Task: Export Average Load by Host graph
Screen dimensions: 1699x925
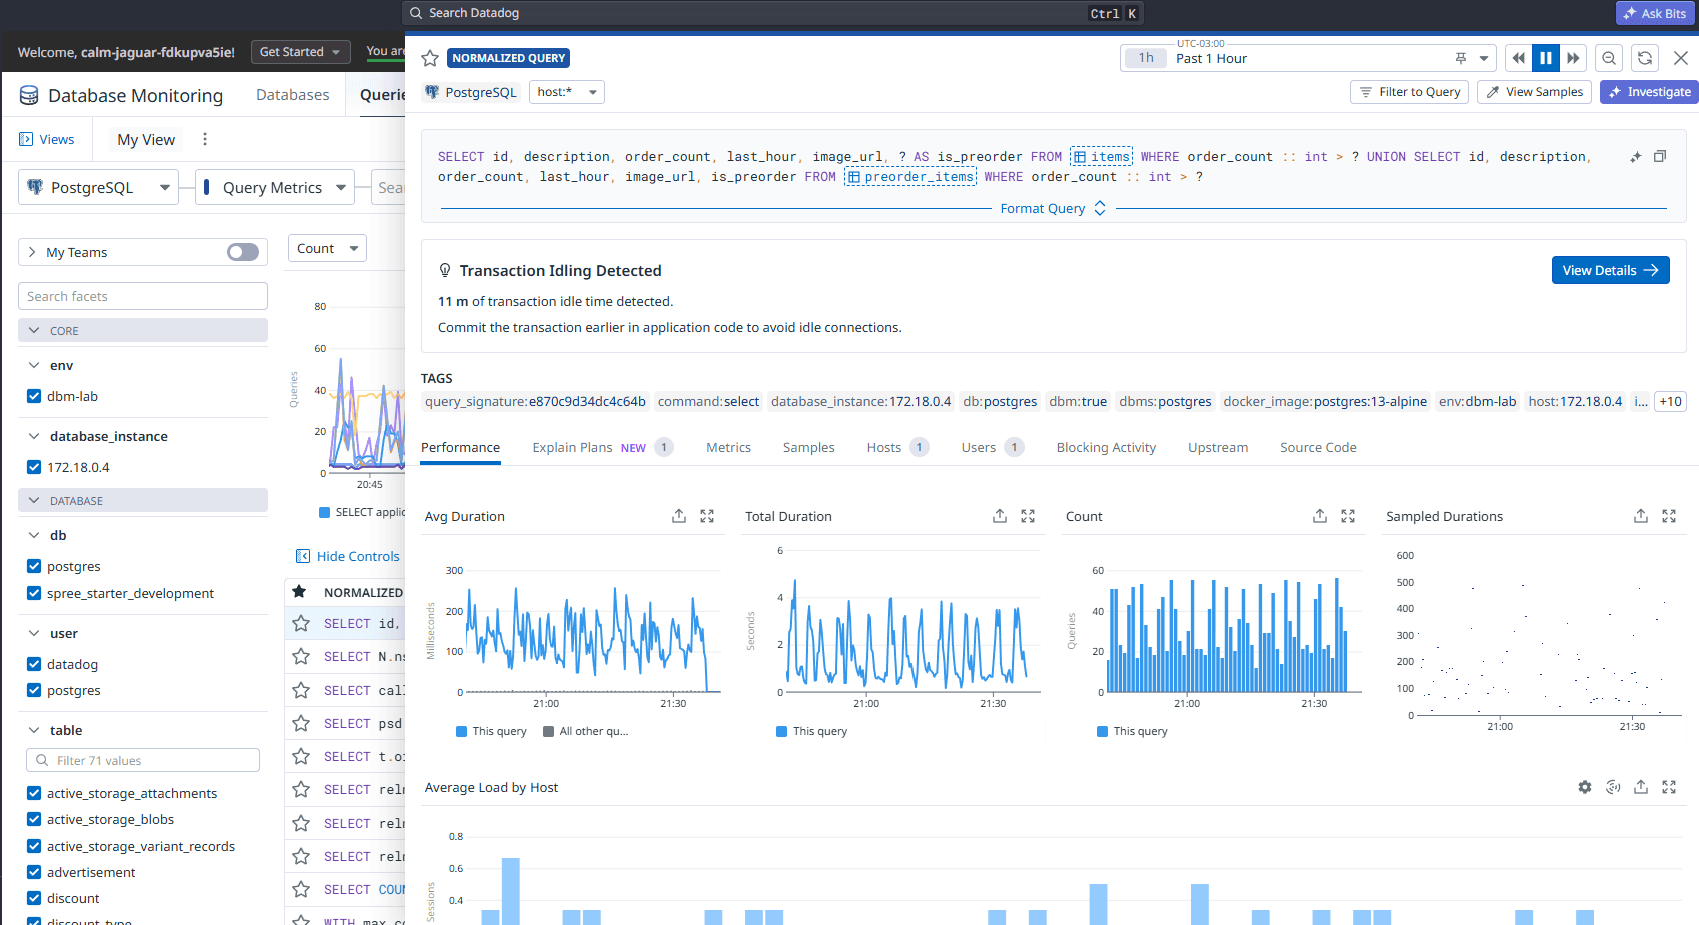Action: coord(1641,787)
